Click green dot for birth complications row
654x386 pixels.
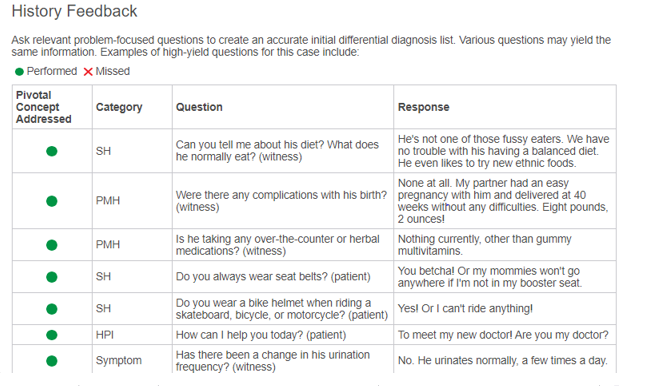point(52,201)
